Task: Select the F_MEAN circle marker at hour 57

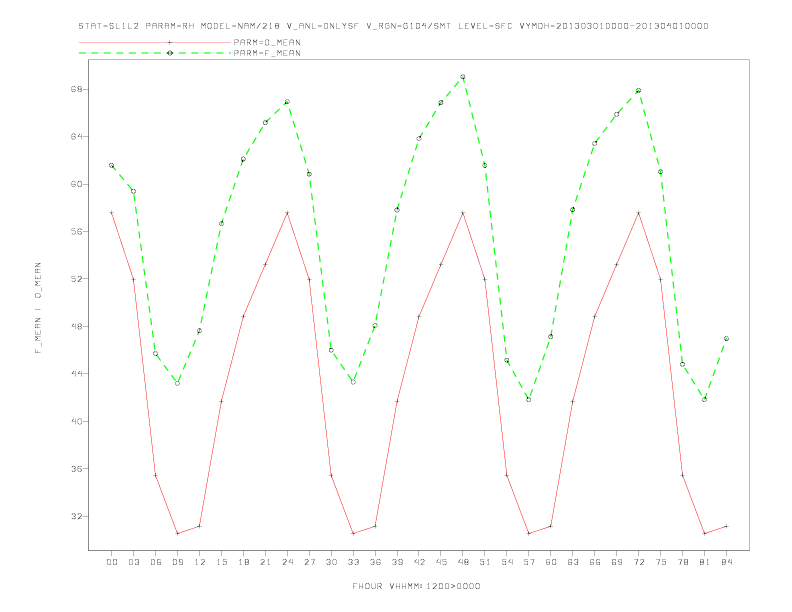Action: coord(529,399)
